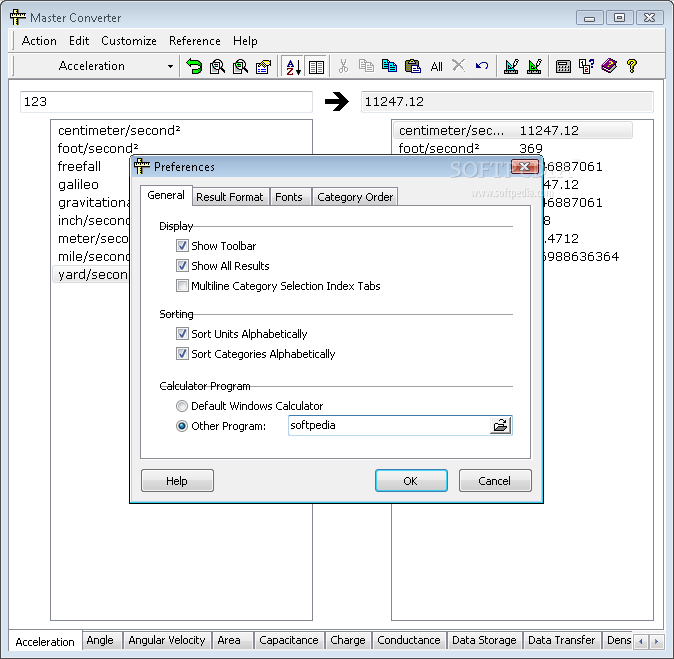Open the Edit menu

(x=79, y=41)
